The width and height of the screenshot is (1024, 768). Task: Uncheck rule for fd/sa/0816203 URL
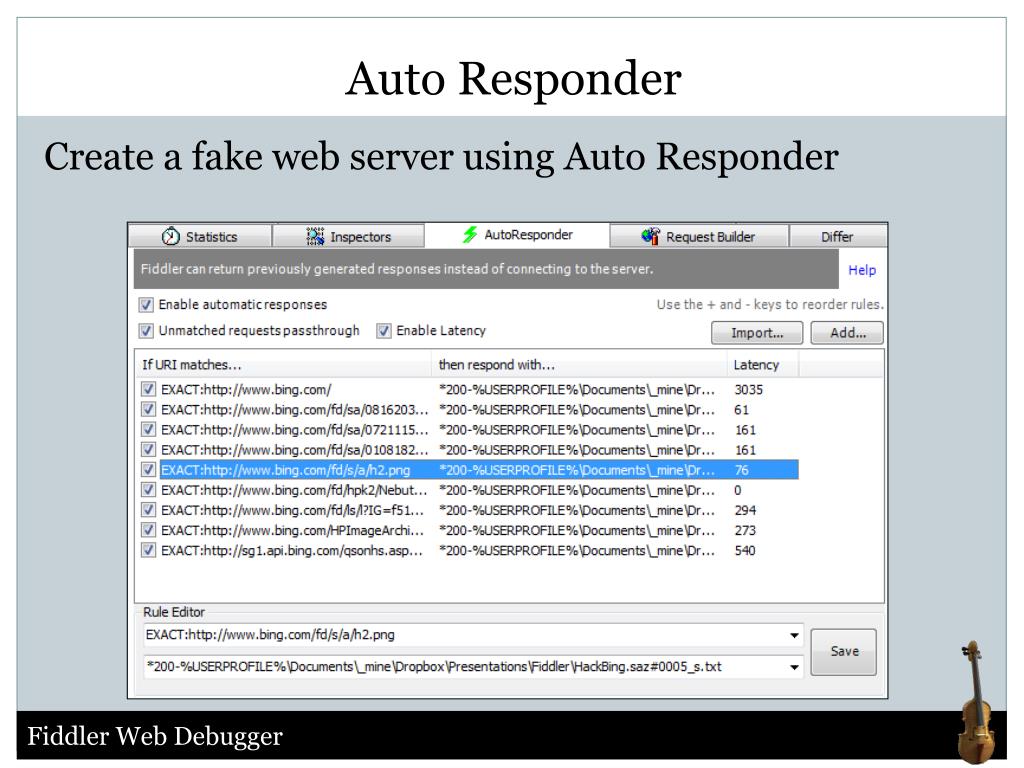click(148, 410)
